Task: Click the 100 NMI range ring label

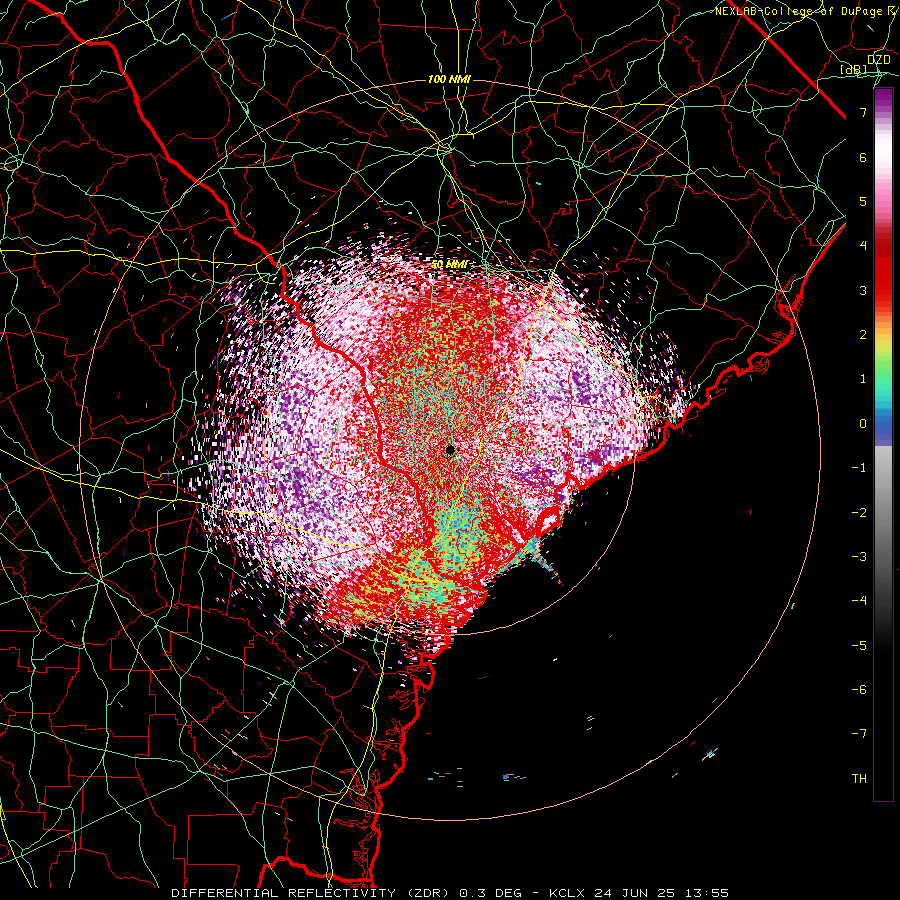Action: (x=449, y=79)
